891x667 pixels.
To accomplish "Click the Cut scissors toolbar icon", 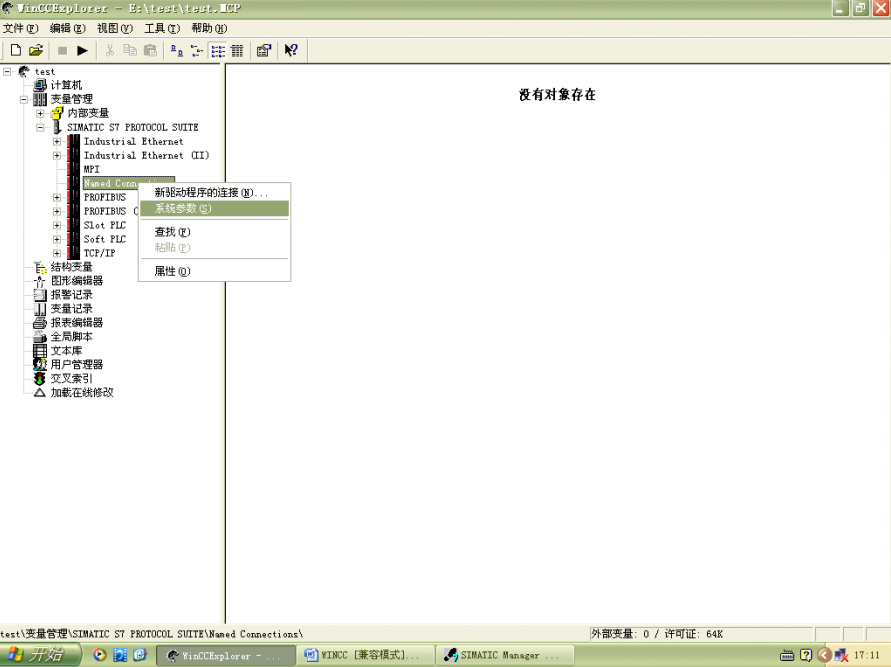I will click(110, 51).
